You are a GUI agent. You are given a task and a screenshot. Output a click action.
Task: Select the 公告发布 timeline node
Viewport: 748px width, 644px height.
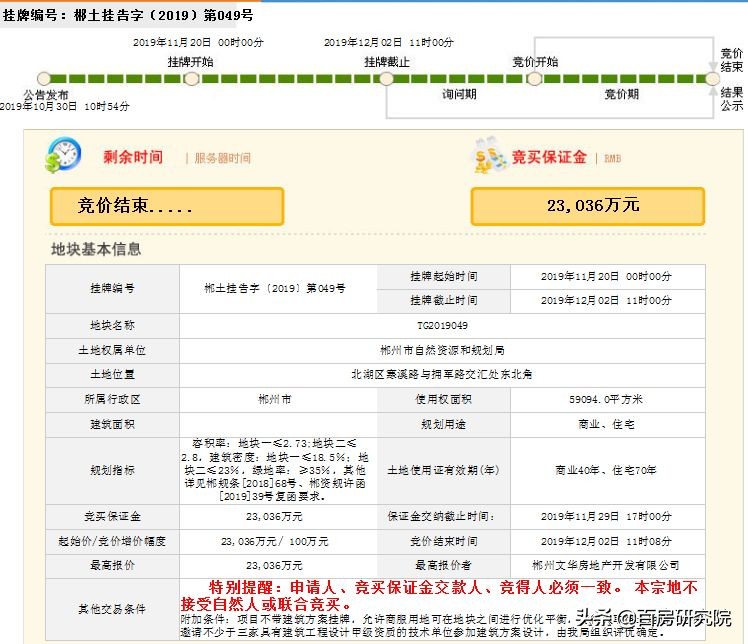(x=44, y=78)
